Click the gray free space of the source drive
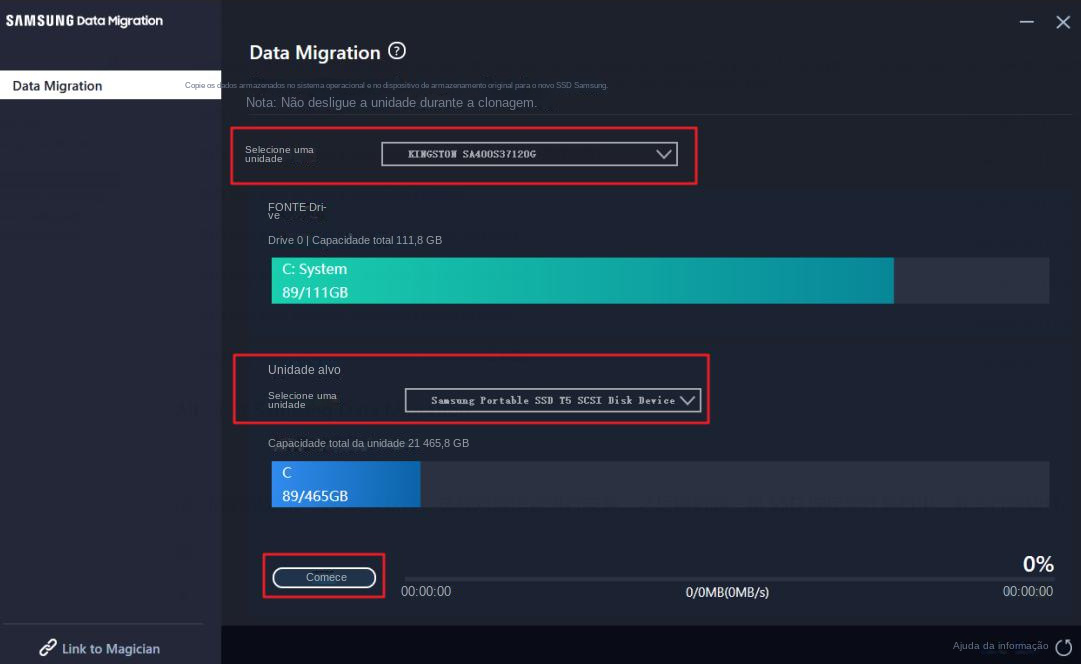1081x664 pixels. [x=970, y=280]
